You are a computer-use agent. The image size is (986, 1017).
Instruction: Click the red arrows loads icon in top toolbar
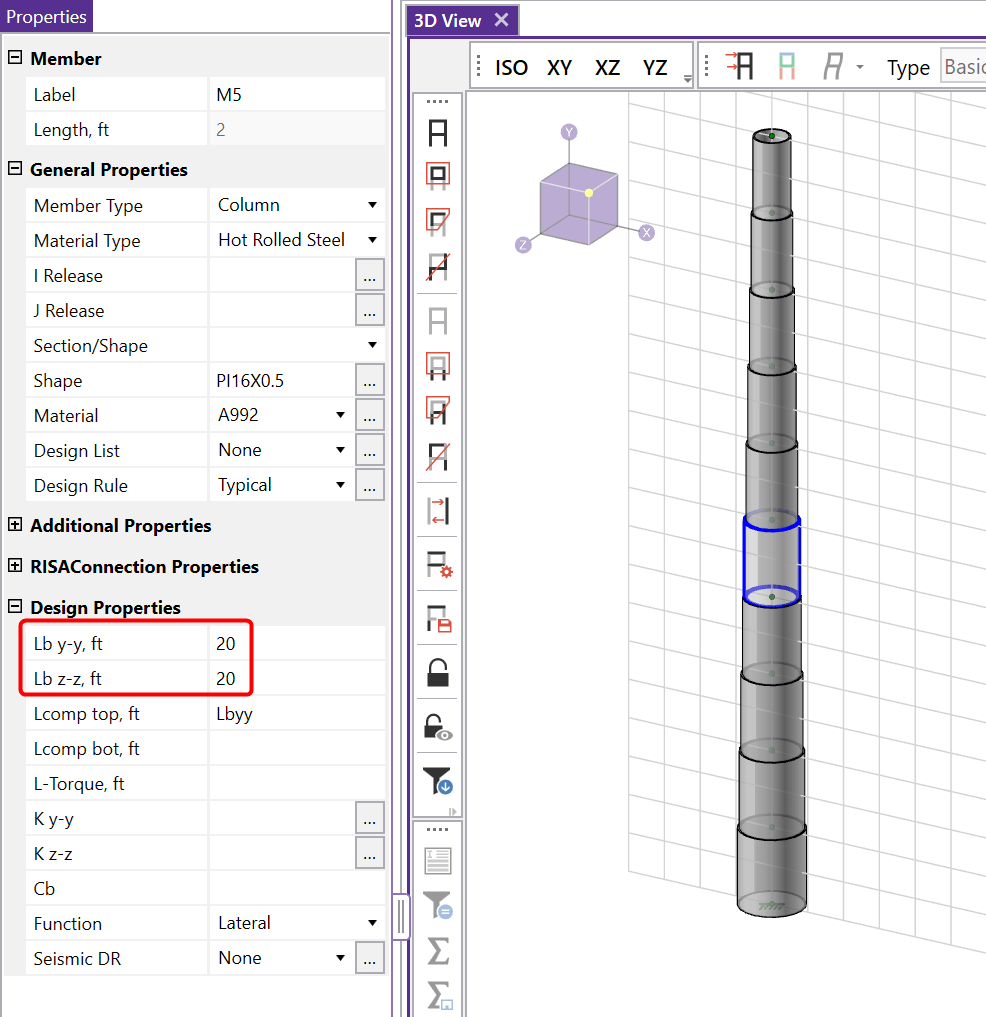[x=739, y=67]
